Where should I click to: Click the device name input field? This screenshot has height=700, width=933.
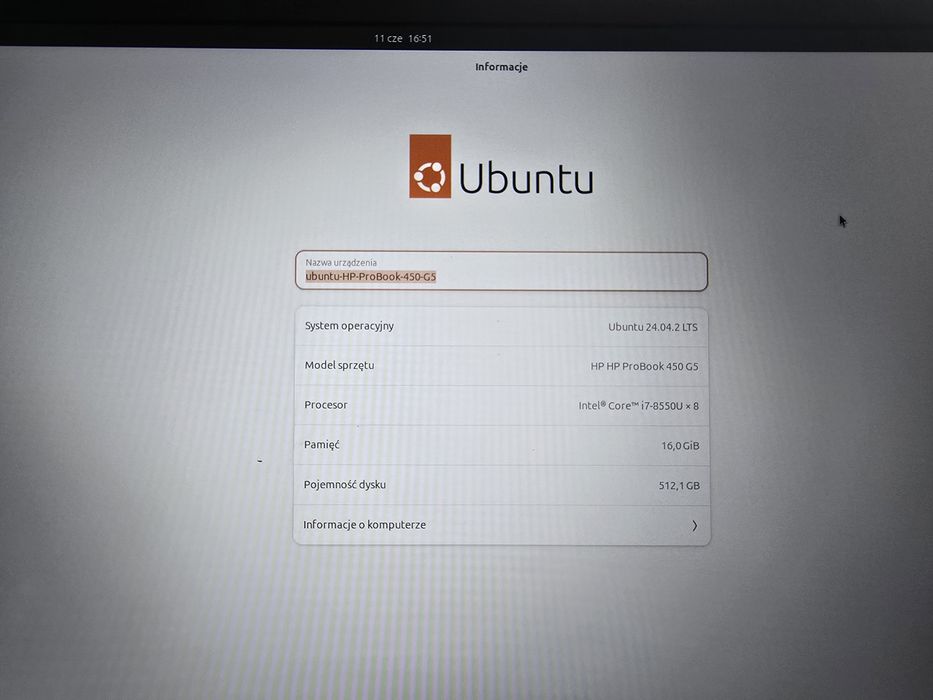coord(501,271)
